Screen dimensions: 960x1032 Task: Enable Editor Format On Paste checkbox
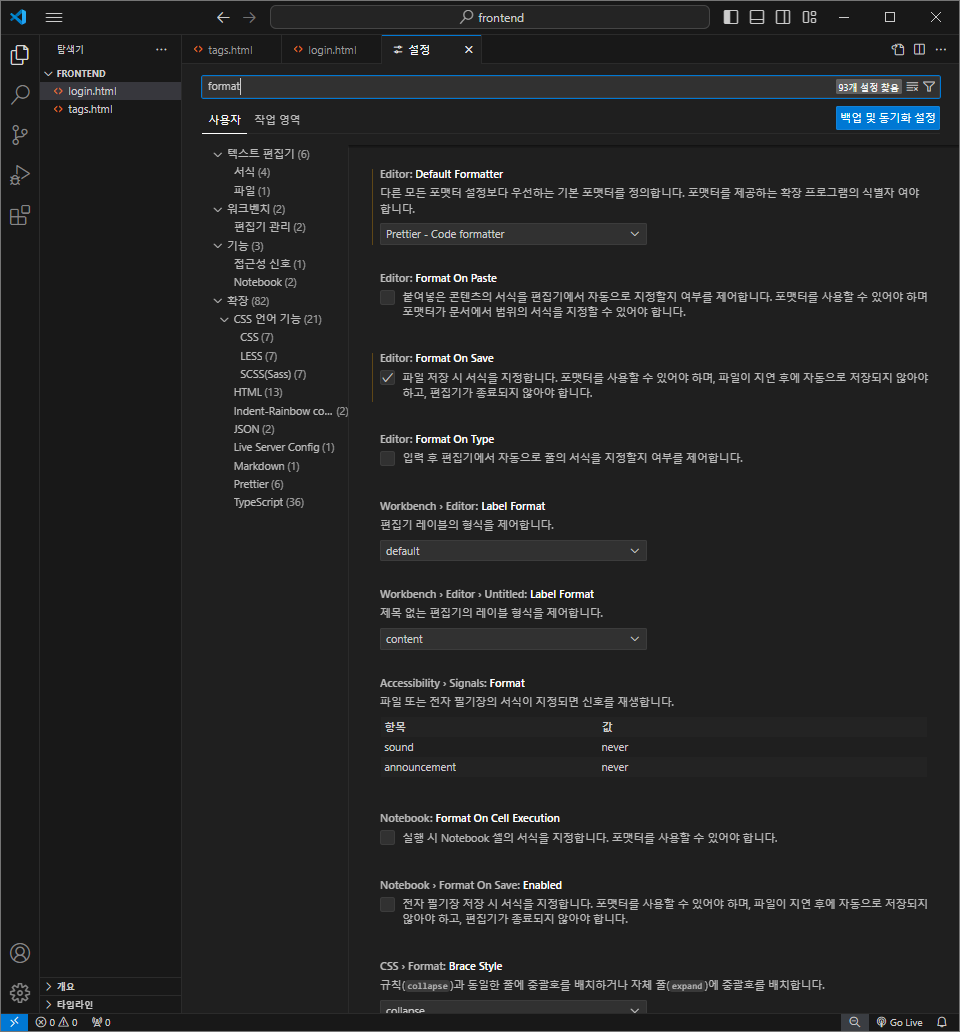(388, 297)
